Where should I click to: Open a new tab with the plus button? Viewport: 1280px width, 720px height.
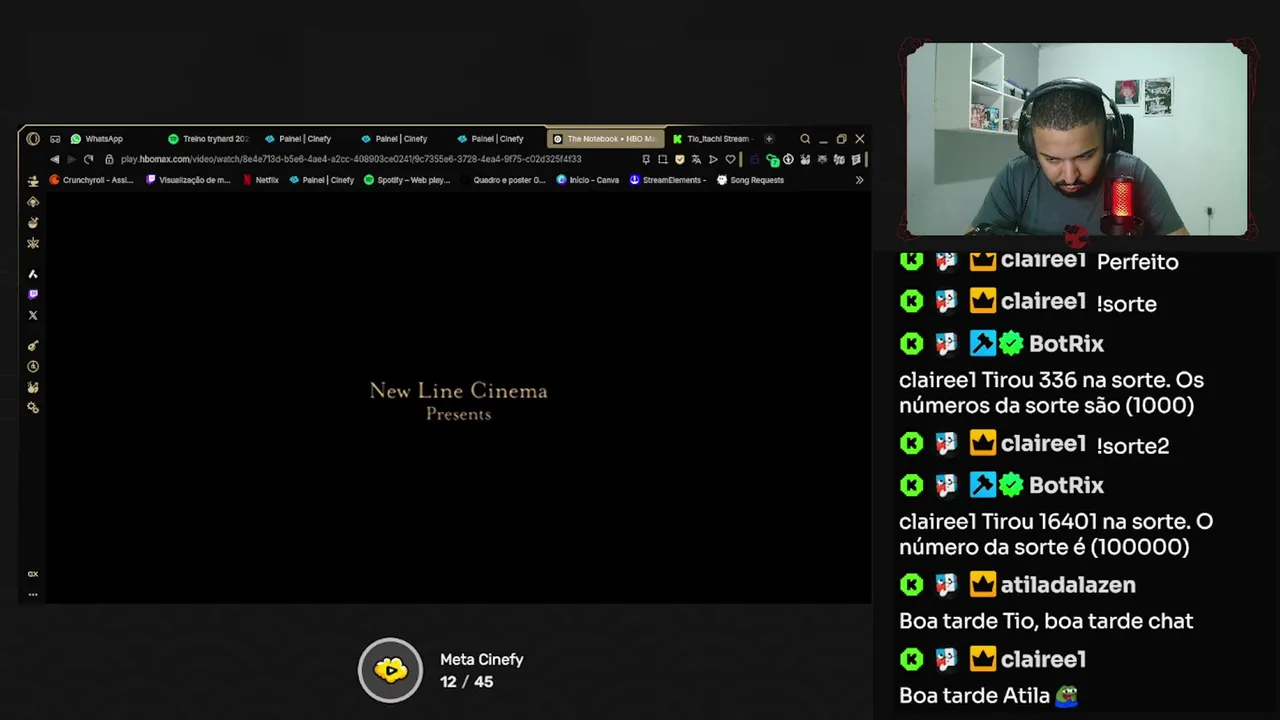click(x=769, y=139)
